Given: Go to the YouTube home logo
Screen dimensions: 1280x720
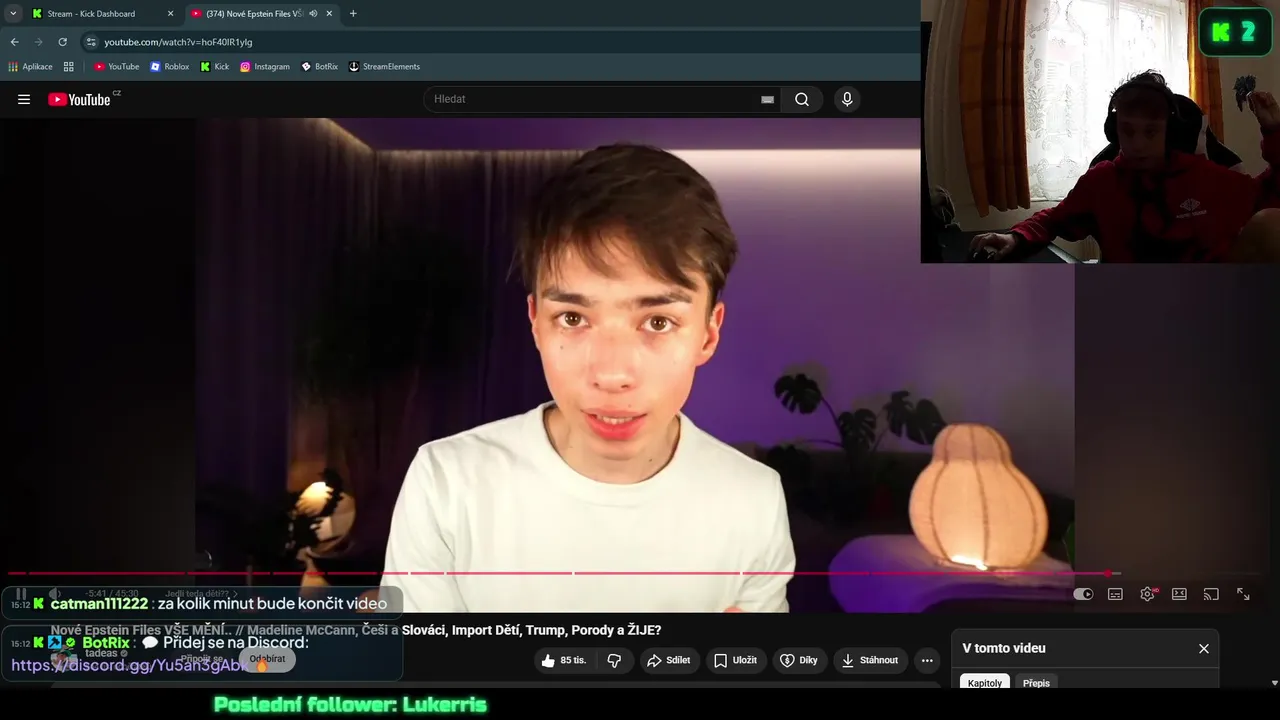Looking at the screenshot, I should pyautogui.click(x=79, y=99).
